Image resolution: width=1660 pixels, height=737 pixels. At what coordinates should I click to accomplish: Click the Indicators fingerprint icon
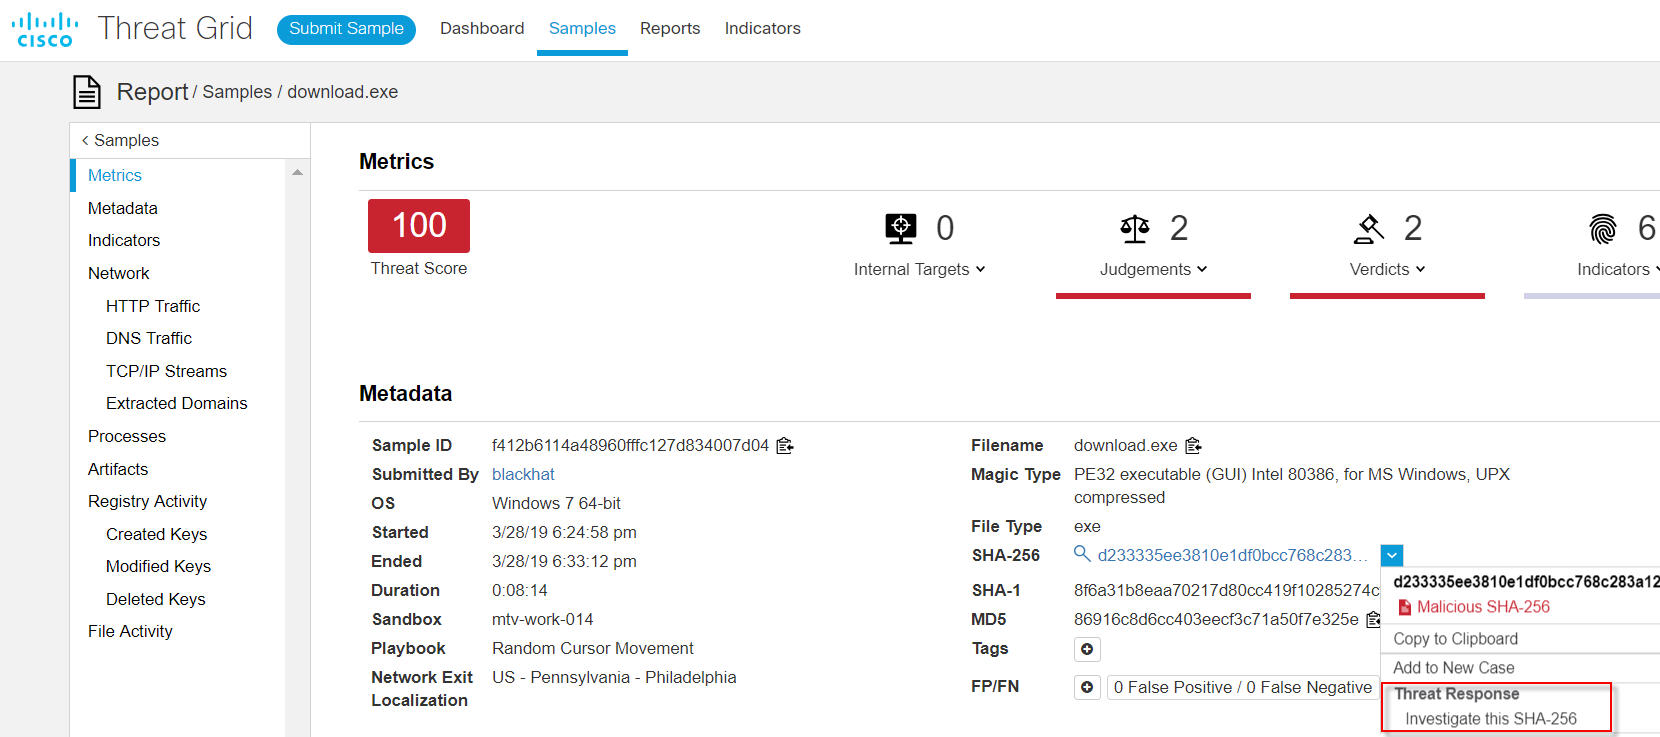point(1602,229)
